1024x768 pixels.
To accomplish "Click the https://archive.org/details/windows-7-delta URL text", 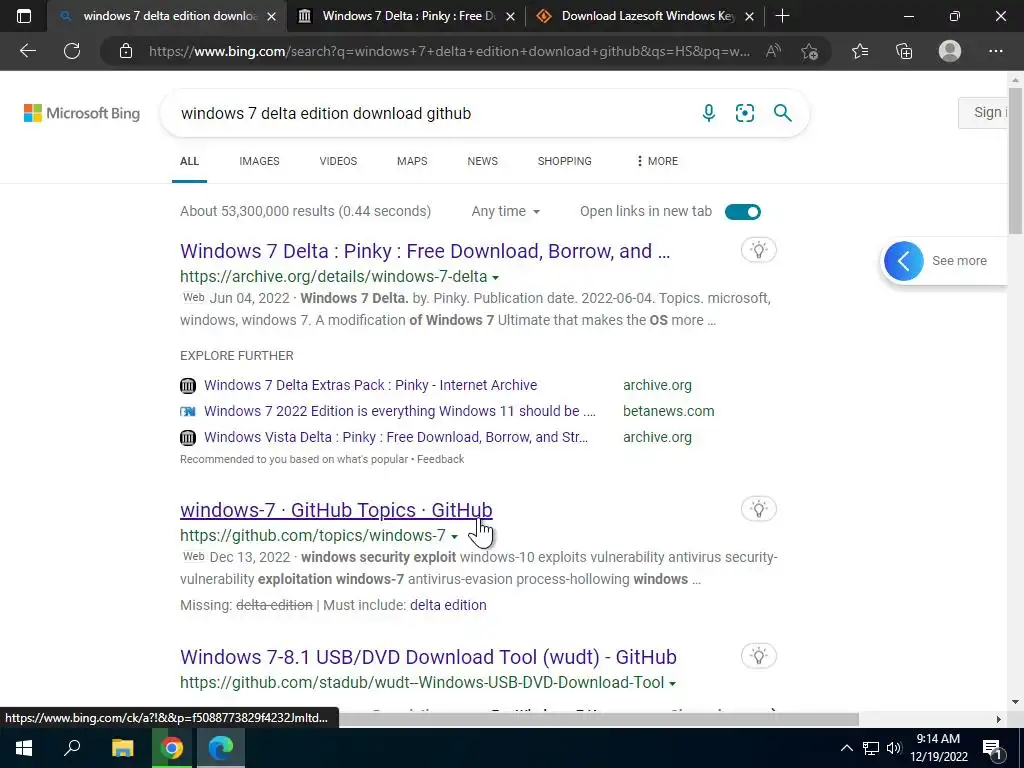I will 334,276.
